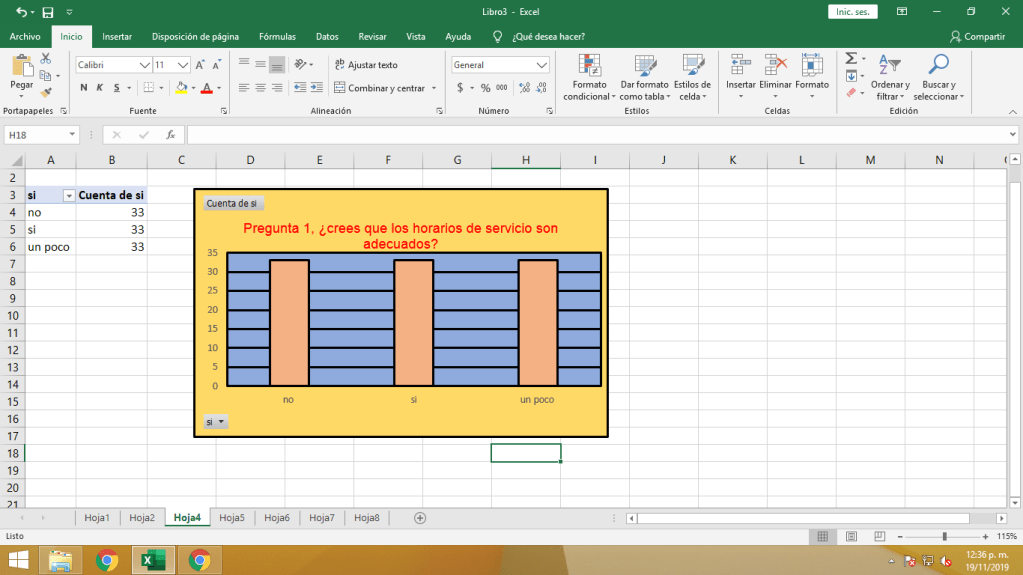Click the Cut scissors icon
Screen dimensions: 1023x575
(x=46, y=62)
